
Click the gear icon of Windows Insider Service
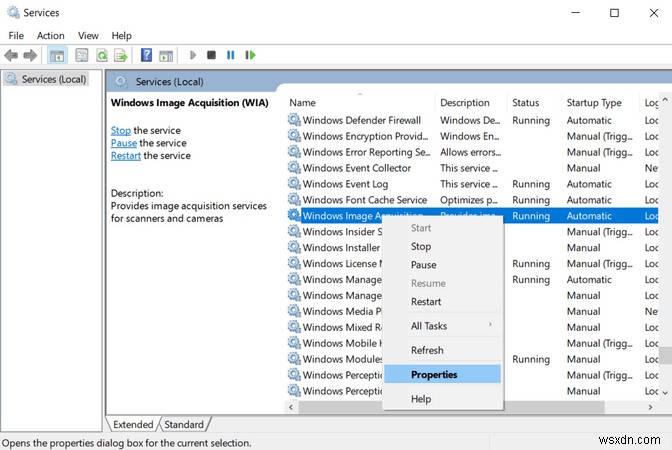[x=294, y=231]
